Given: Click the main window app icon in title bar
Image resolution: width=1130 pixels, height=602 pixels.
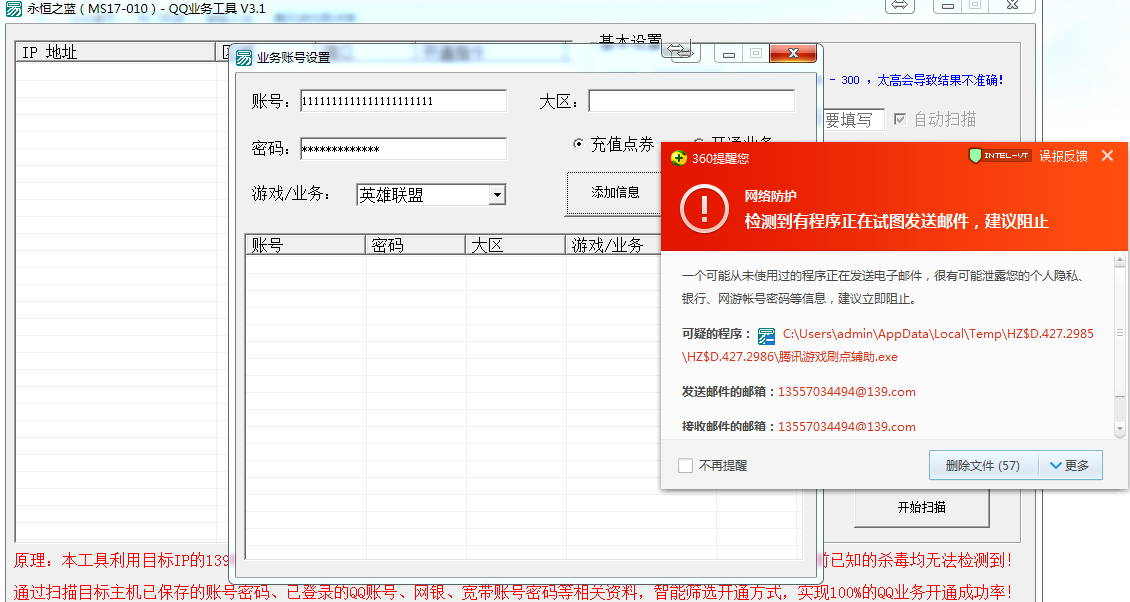Looking at the screenshot, I should 14,9.
